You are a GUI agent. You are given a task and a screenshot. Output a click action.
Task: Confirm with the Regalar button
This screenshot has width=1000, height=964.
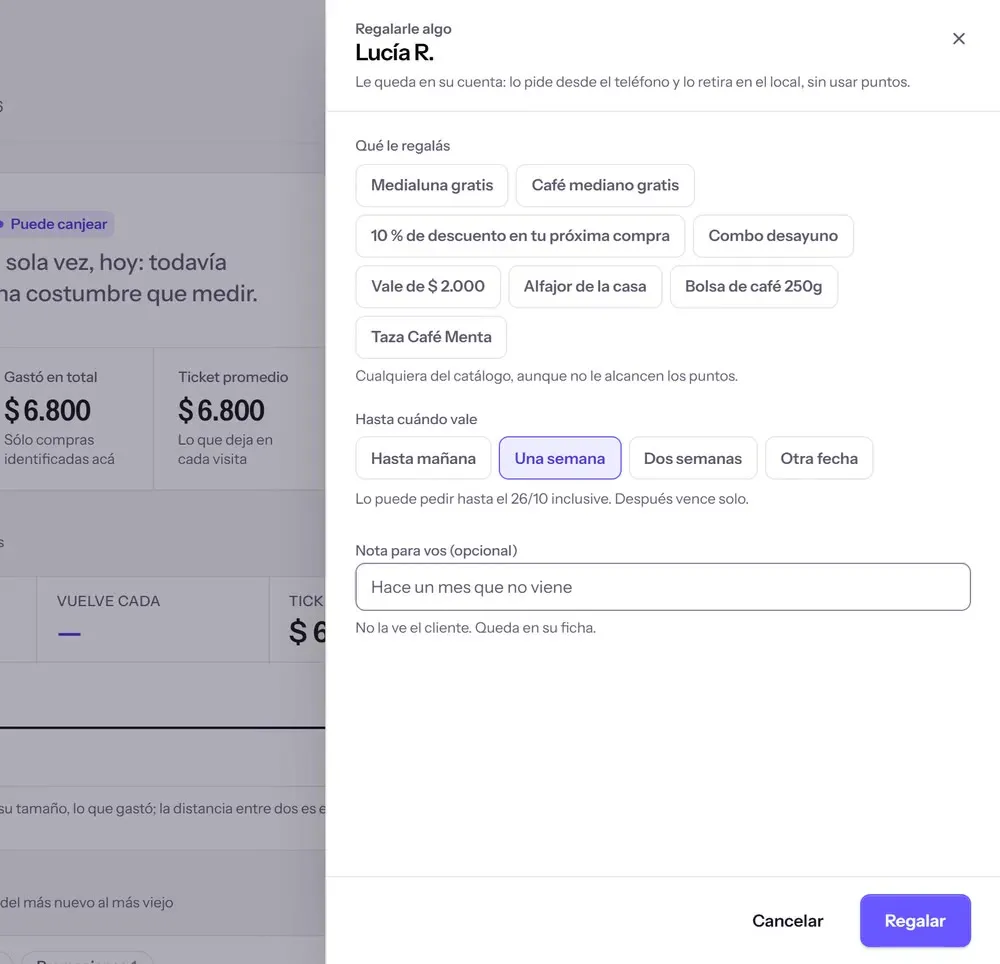tap(915, 921)
